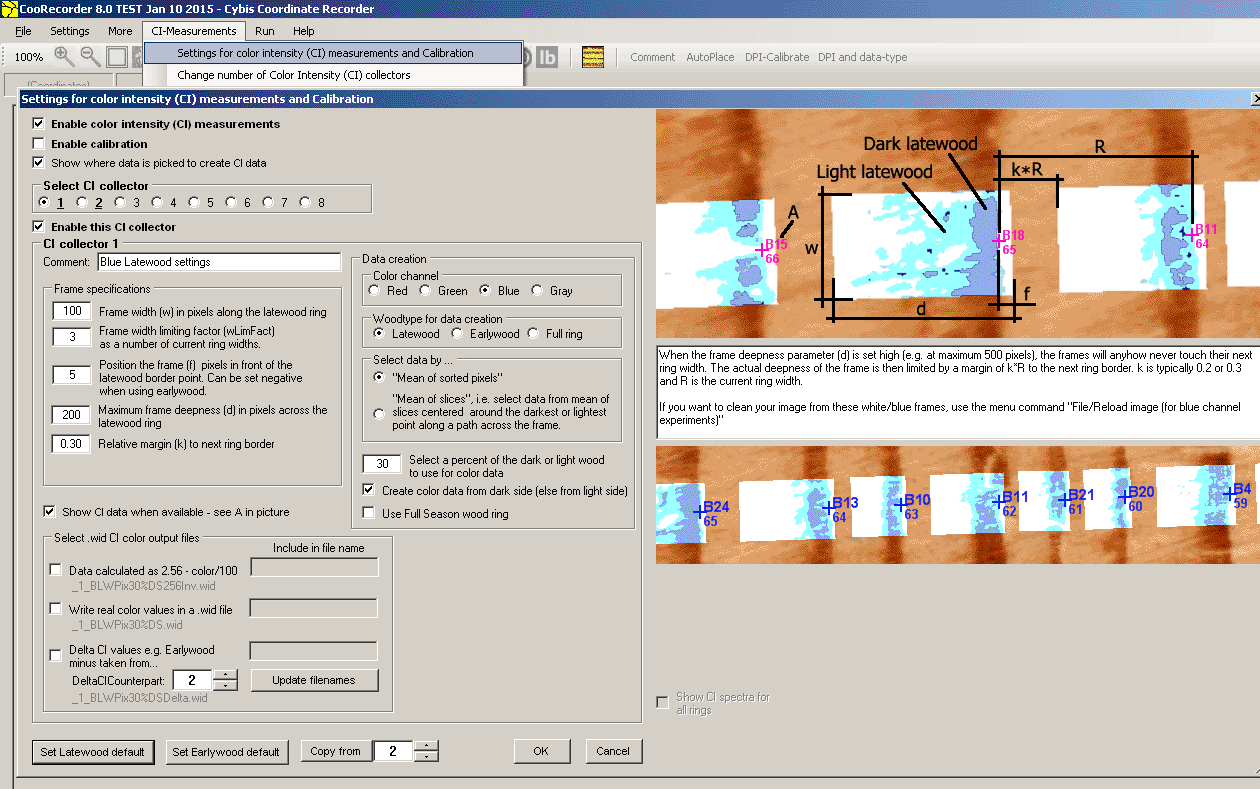Close the CI settings dialog with X

coord(1255,99)
